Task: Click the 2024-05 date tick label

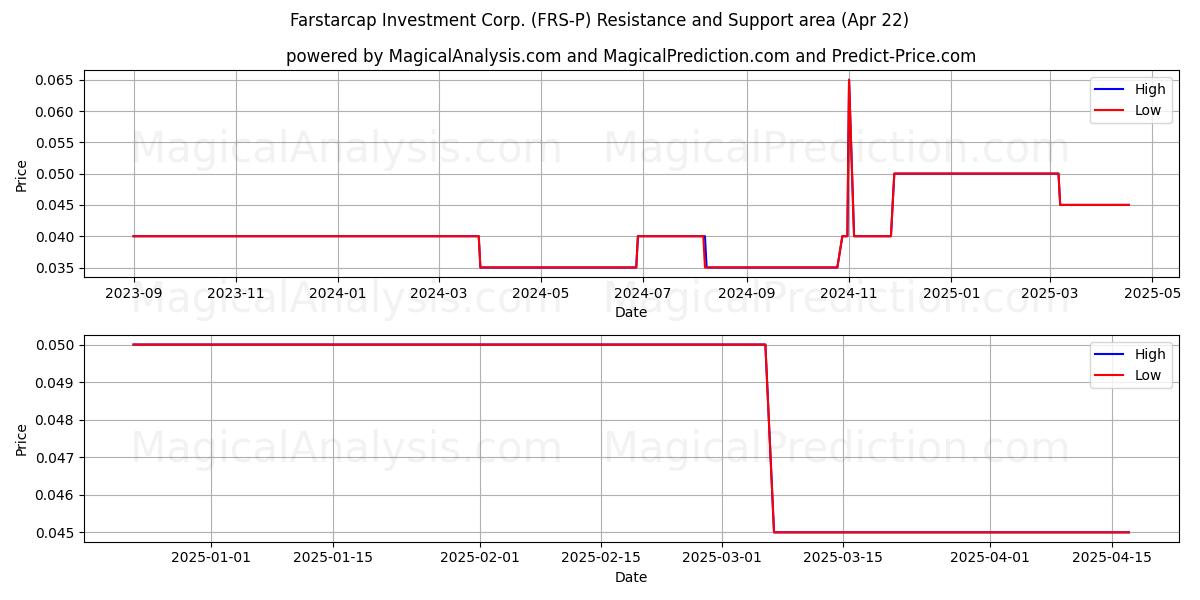Action: [541, 293]
